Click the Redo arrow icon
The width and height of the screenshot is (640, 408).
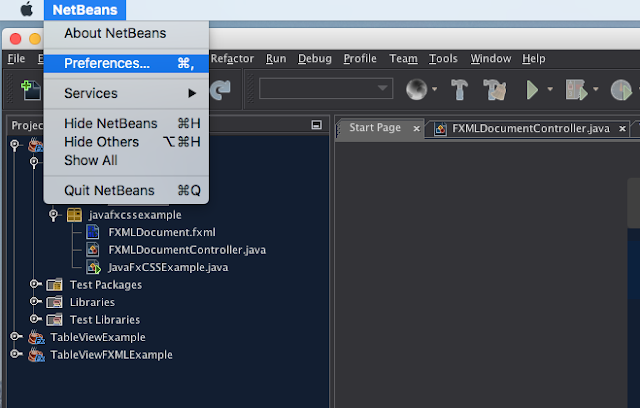click(x=220, y=90)
